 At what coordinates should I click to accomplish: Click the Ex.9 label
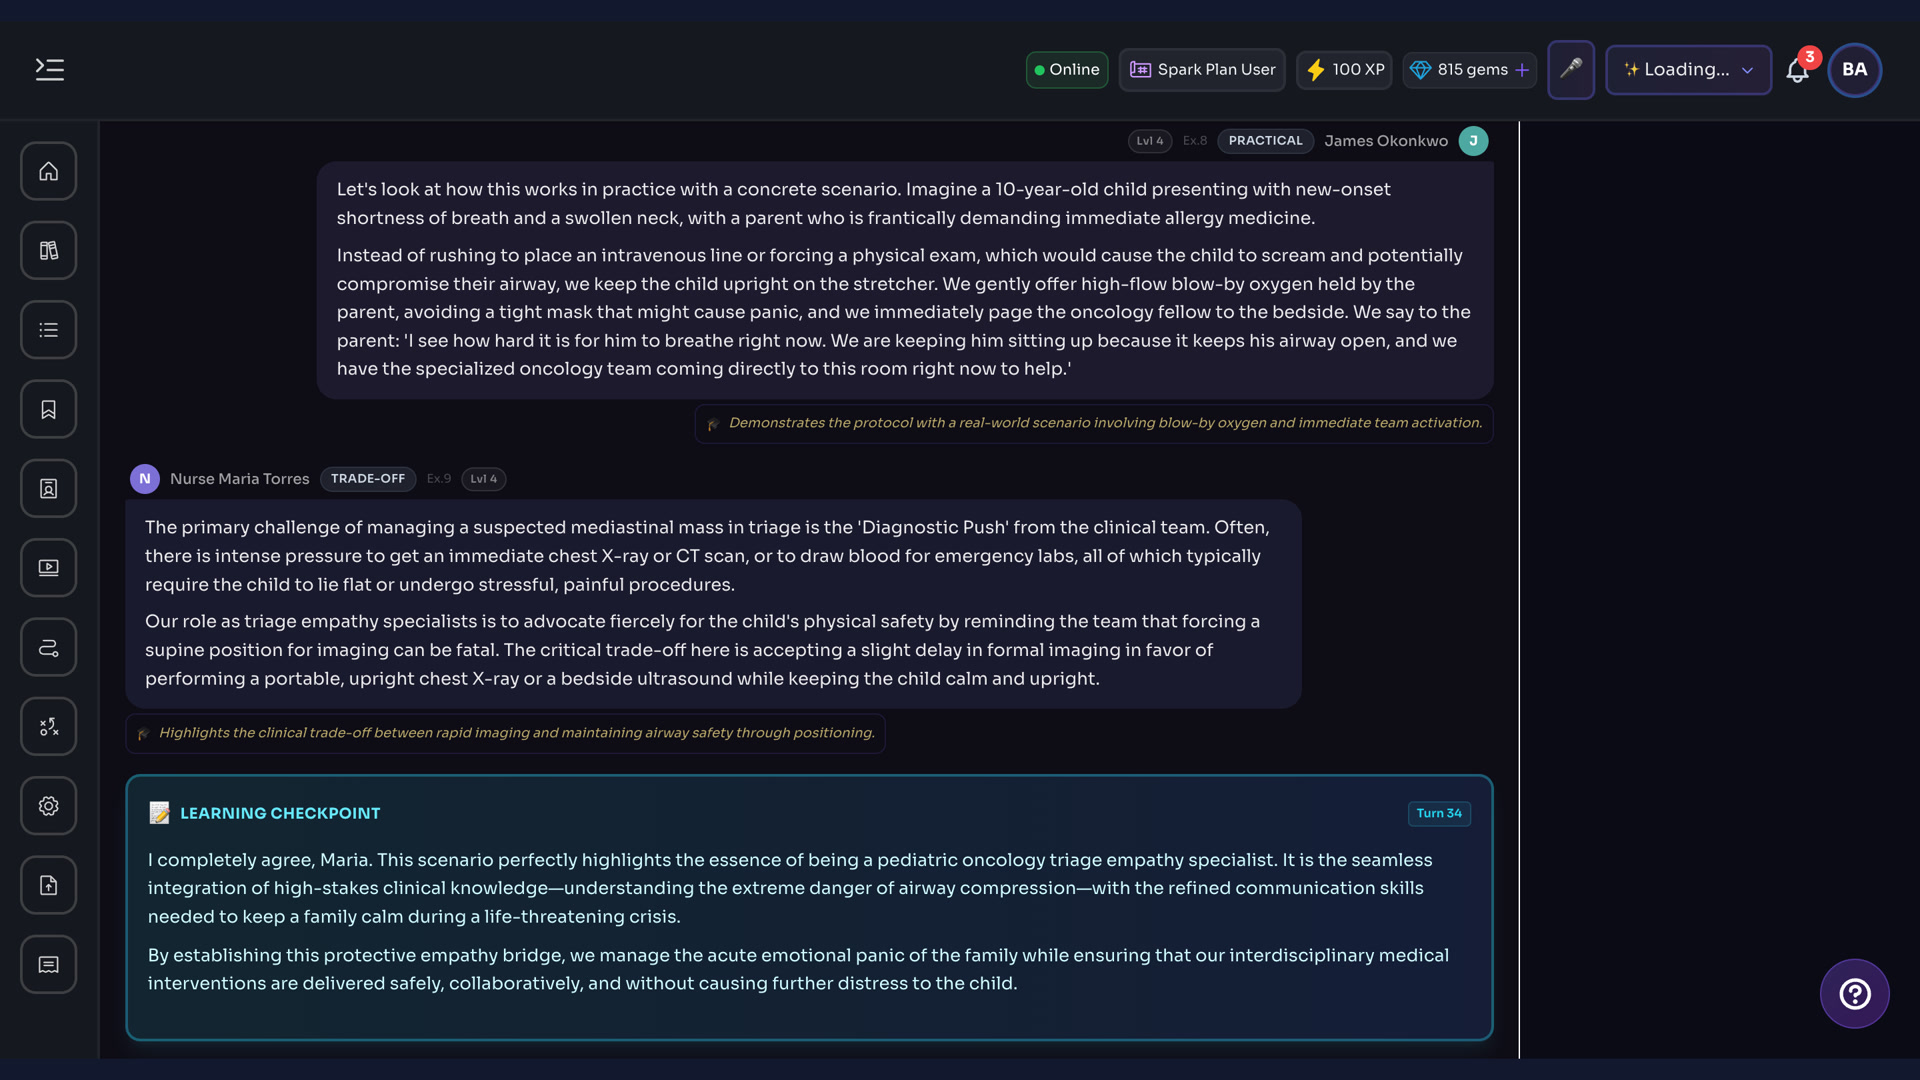439,479
